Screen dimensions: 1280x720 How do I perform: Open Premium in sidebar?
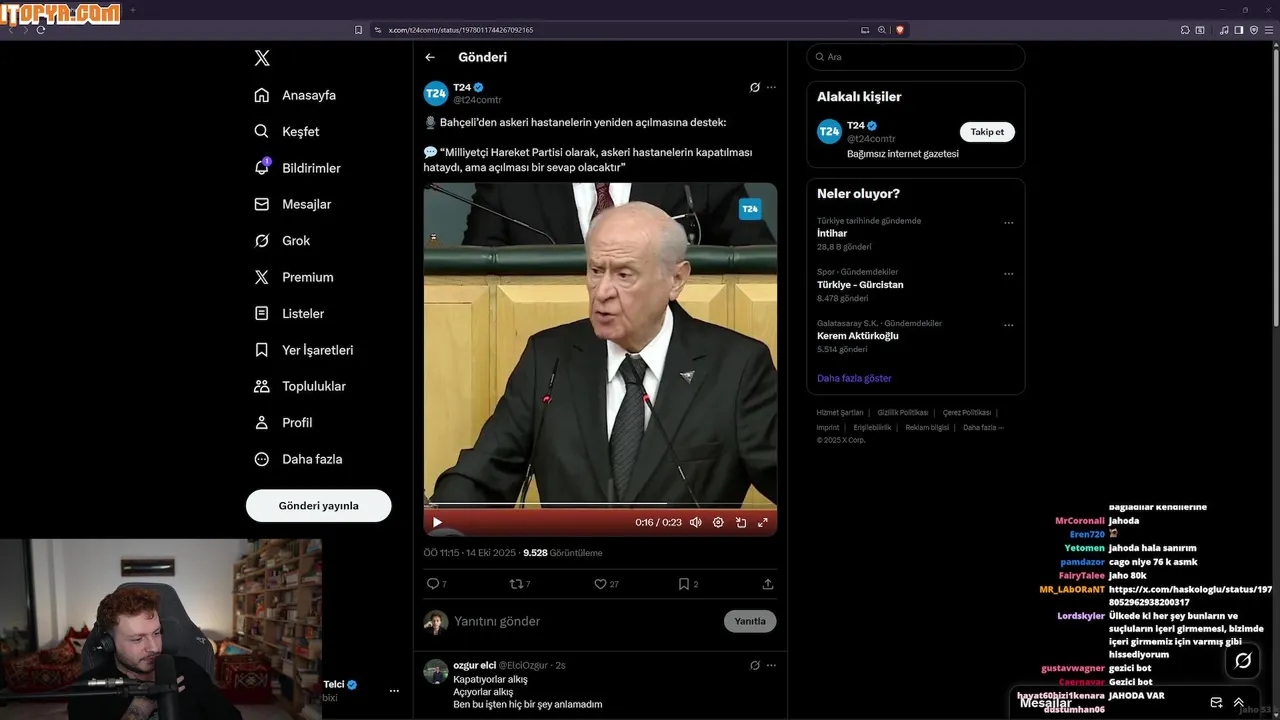[x=294, y=277]
